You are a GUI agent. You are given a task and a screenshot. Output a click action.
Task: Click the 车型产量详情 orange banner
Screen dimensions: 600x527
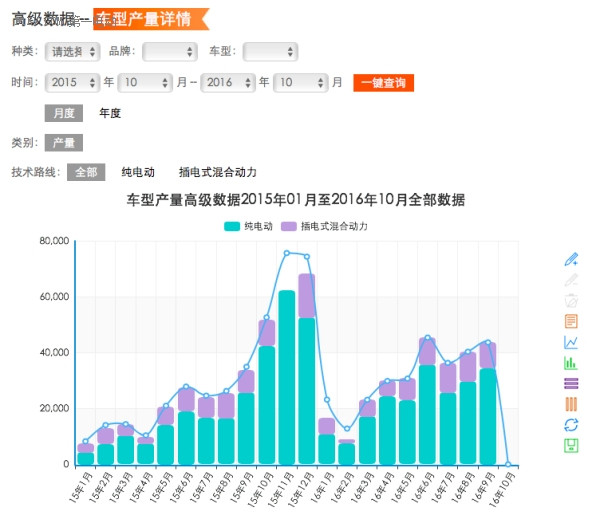[x=151, y=19]
